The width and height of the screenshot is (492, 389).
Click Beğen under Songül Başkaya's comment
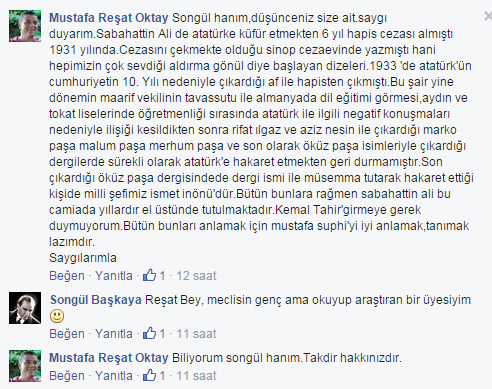[67, 334]
